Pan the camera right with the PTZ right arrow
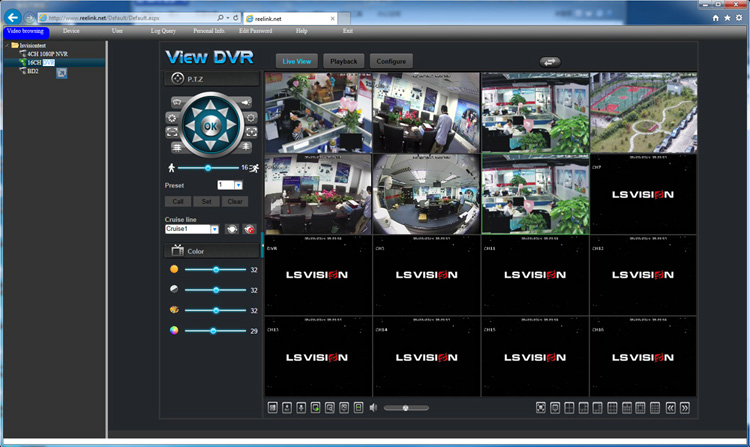The width and height of the screenshot is (750, 447). pyautogui.click(x=231, y=125)
